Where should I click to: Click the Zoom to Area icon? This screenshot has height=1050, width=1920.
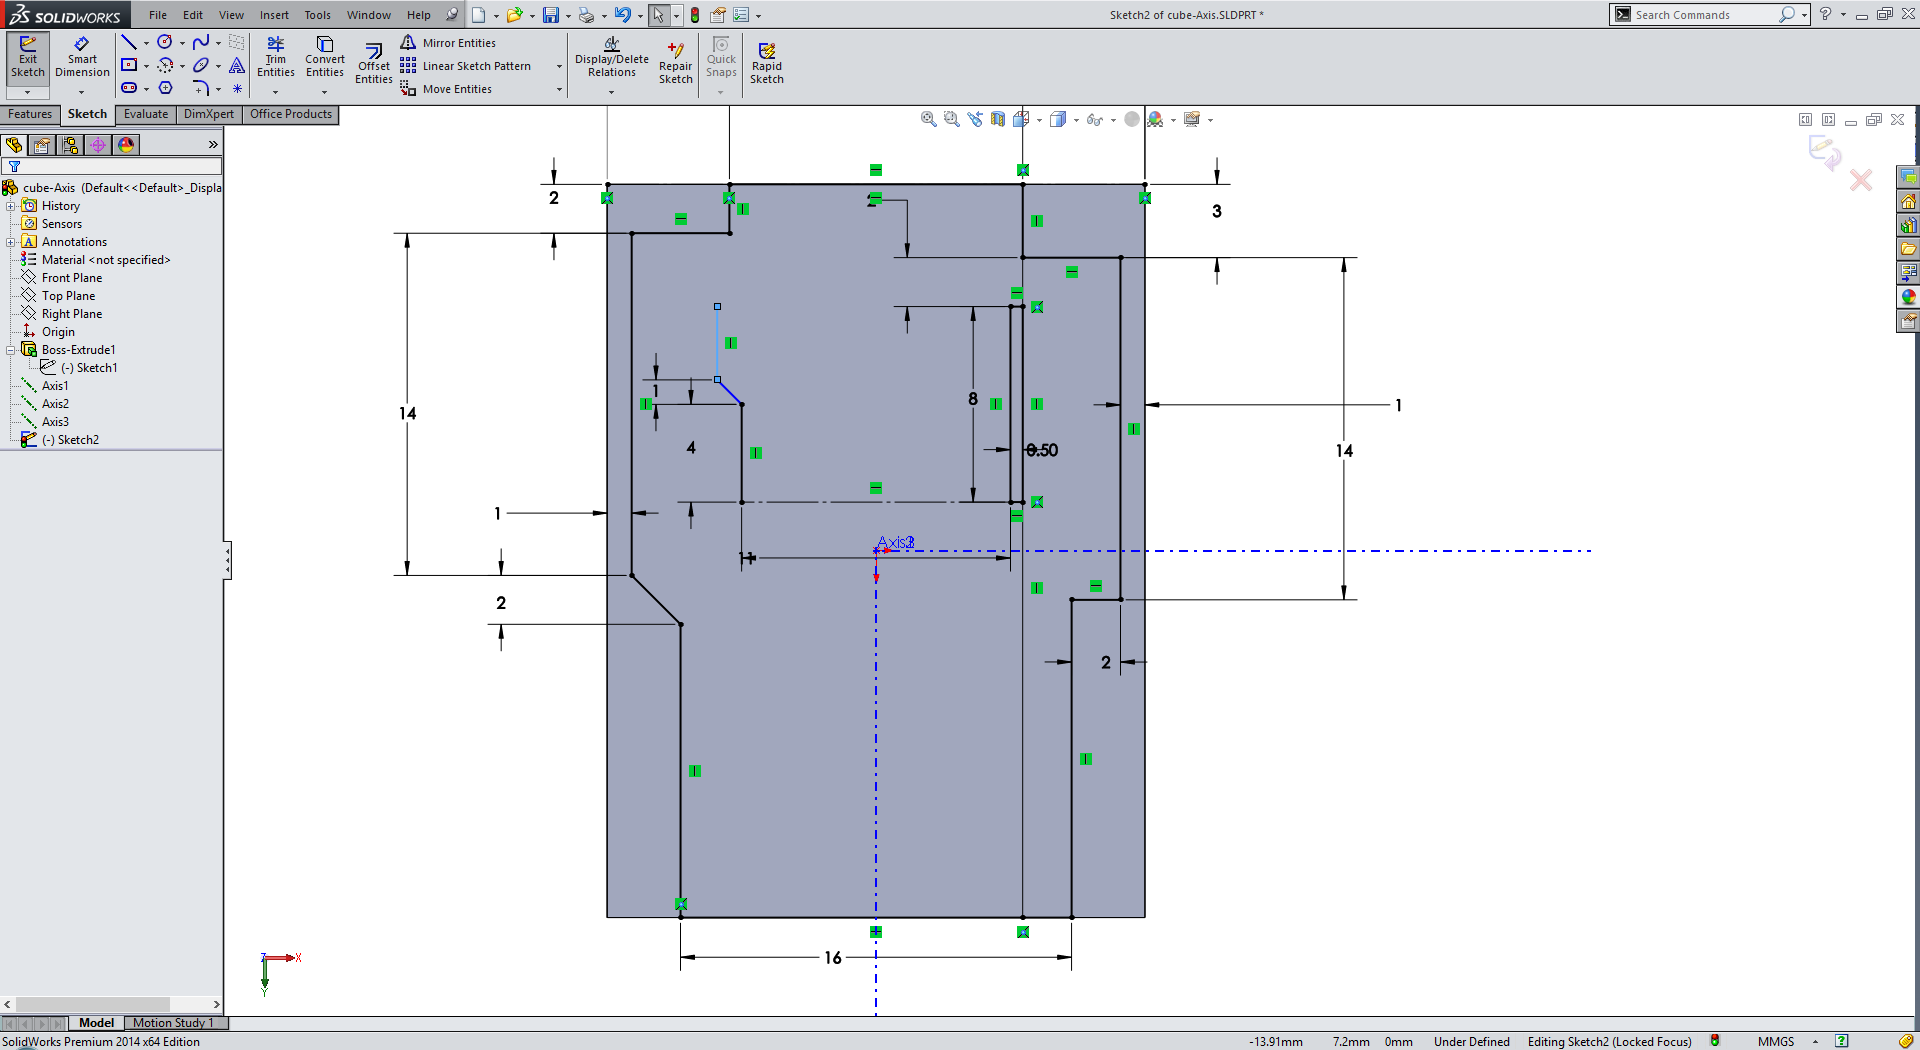click(x=952, y=119)
